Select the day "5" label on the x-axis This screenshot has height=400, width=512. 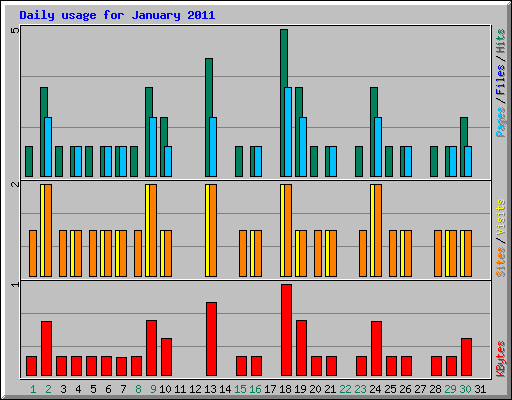pyautogui.click(x=93, y=389)
